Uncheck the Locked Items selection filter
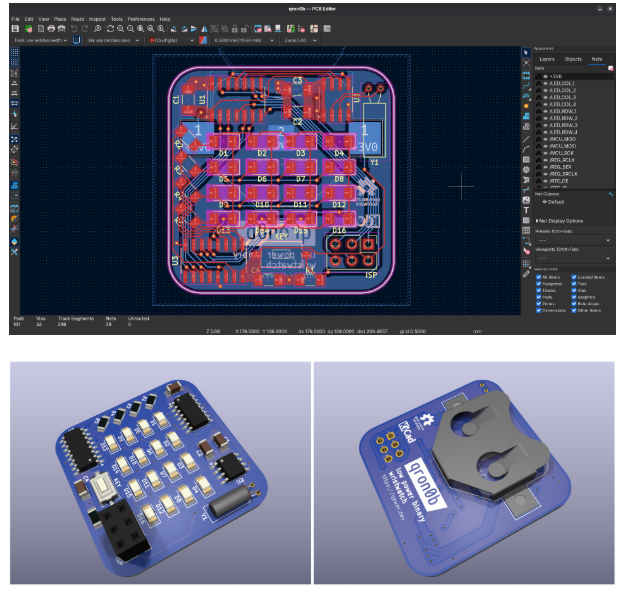The width and height of the screenshot is (626, 595). tap(574, 276)
